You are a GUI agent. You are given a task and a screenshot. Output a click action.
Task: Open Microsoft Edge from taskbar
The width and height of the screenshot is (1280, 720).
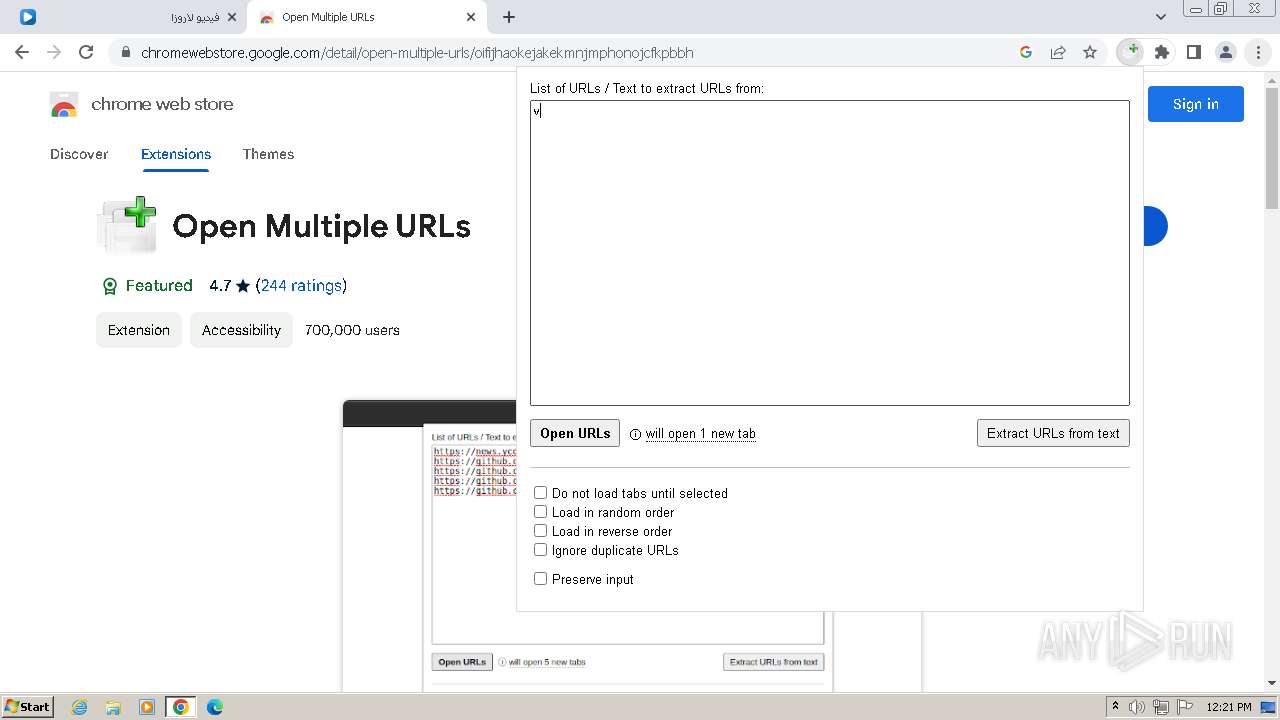(x=215, y=707)
